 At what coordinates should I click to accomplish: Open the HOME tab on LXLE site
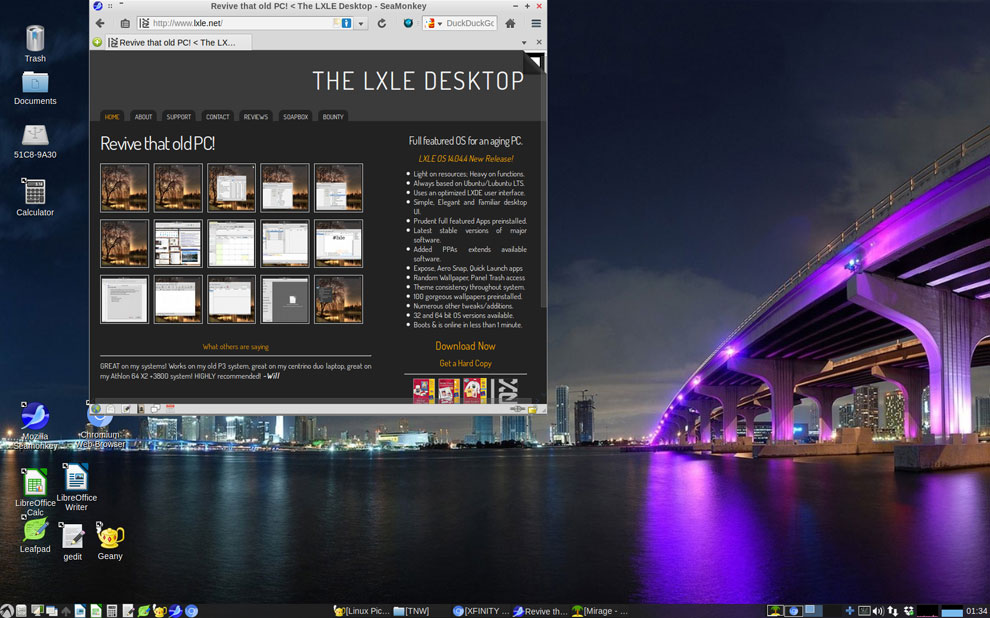112,117
